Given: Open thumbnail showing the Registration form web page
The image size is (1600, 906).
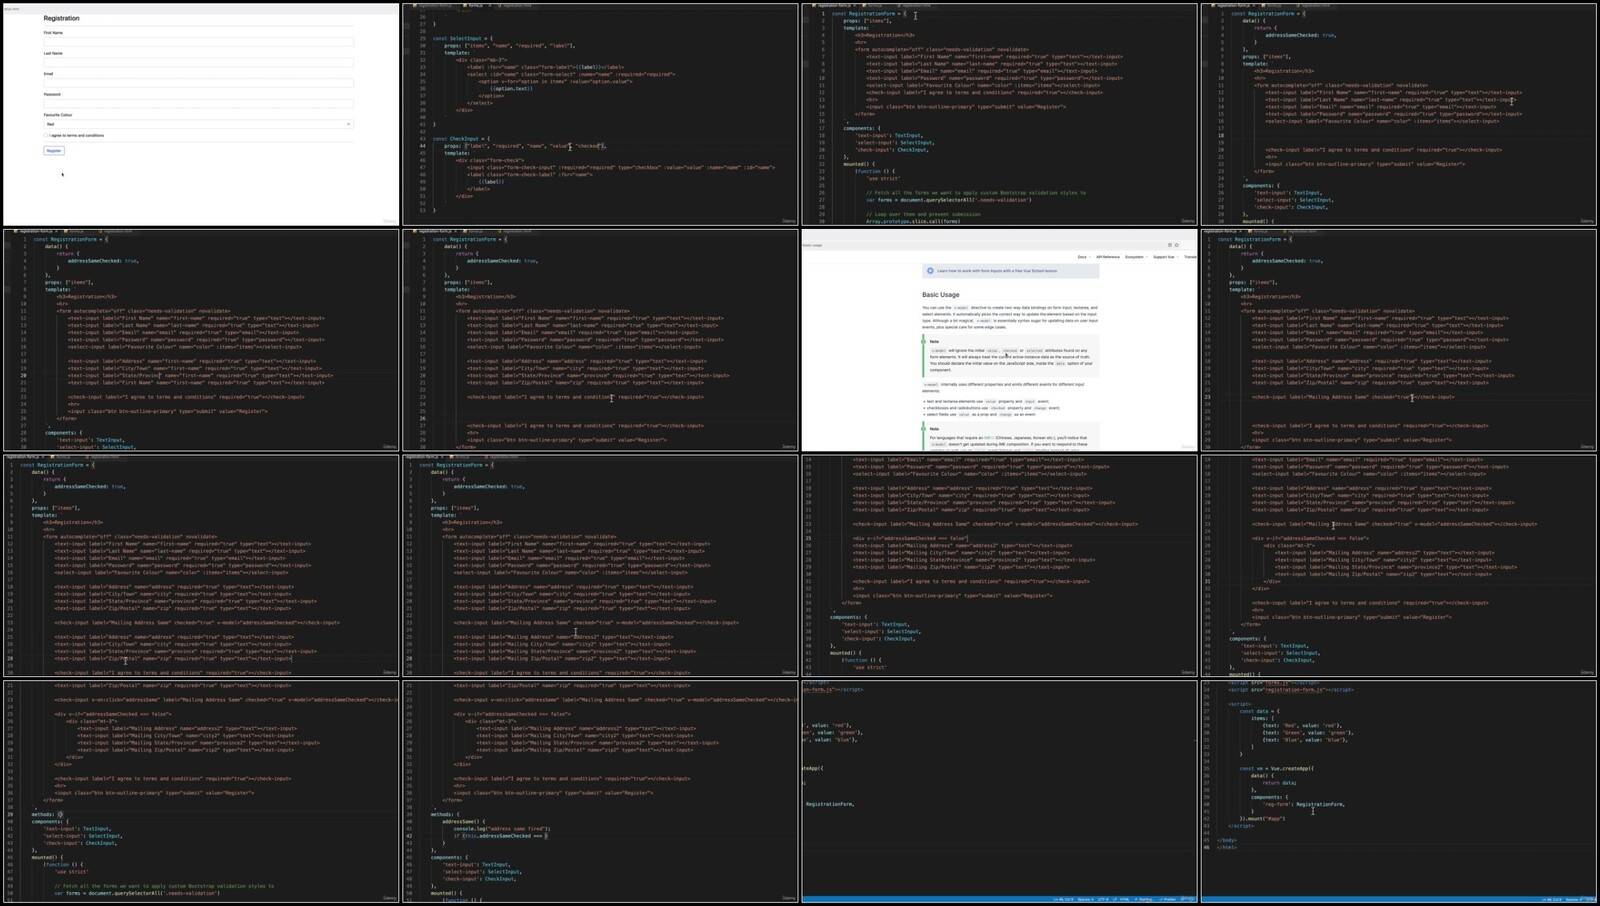Looking at the screenshot, I should coord(200,114).
